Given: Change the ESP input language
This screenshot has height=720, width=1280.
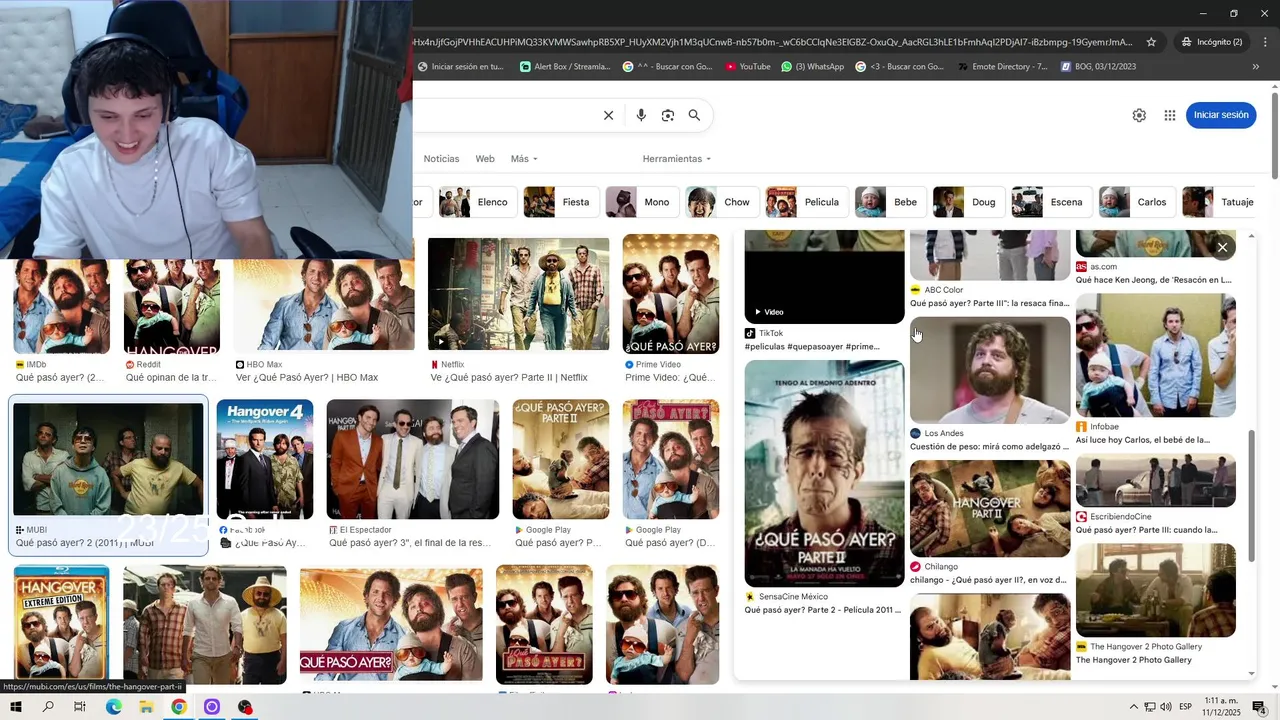Looking at the screenshot, I should 1187,707.
